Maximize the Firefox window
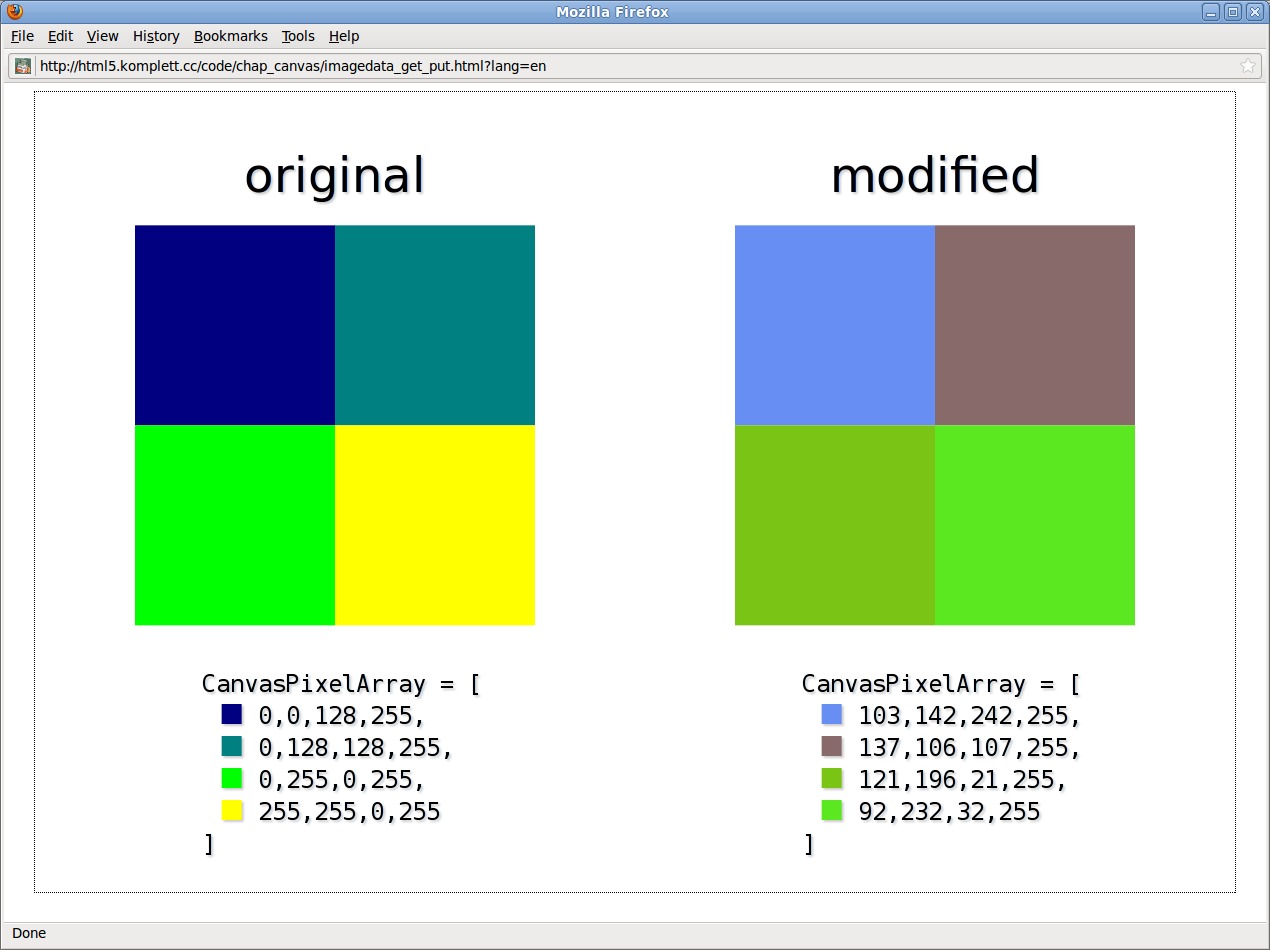The height and width of the screenshot is (950, 1270). click(x=1233, y=12)
